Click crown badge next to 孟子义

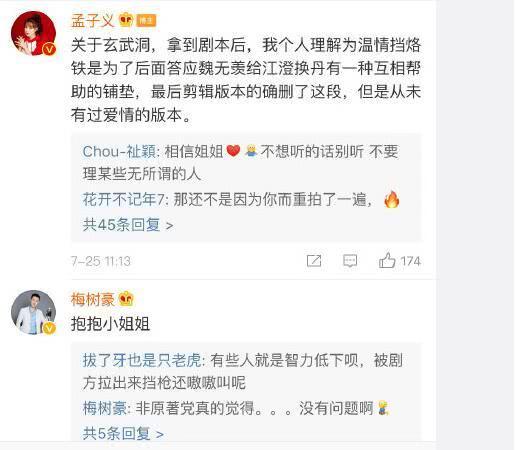[126, 20]
